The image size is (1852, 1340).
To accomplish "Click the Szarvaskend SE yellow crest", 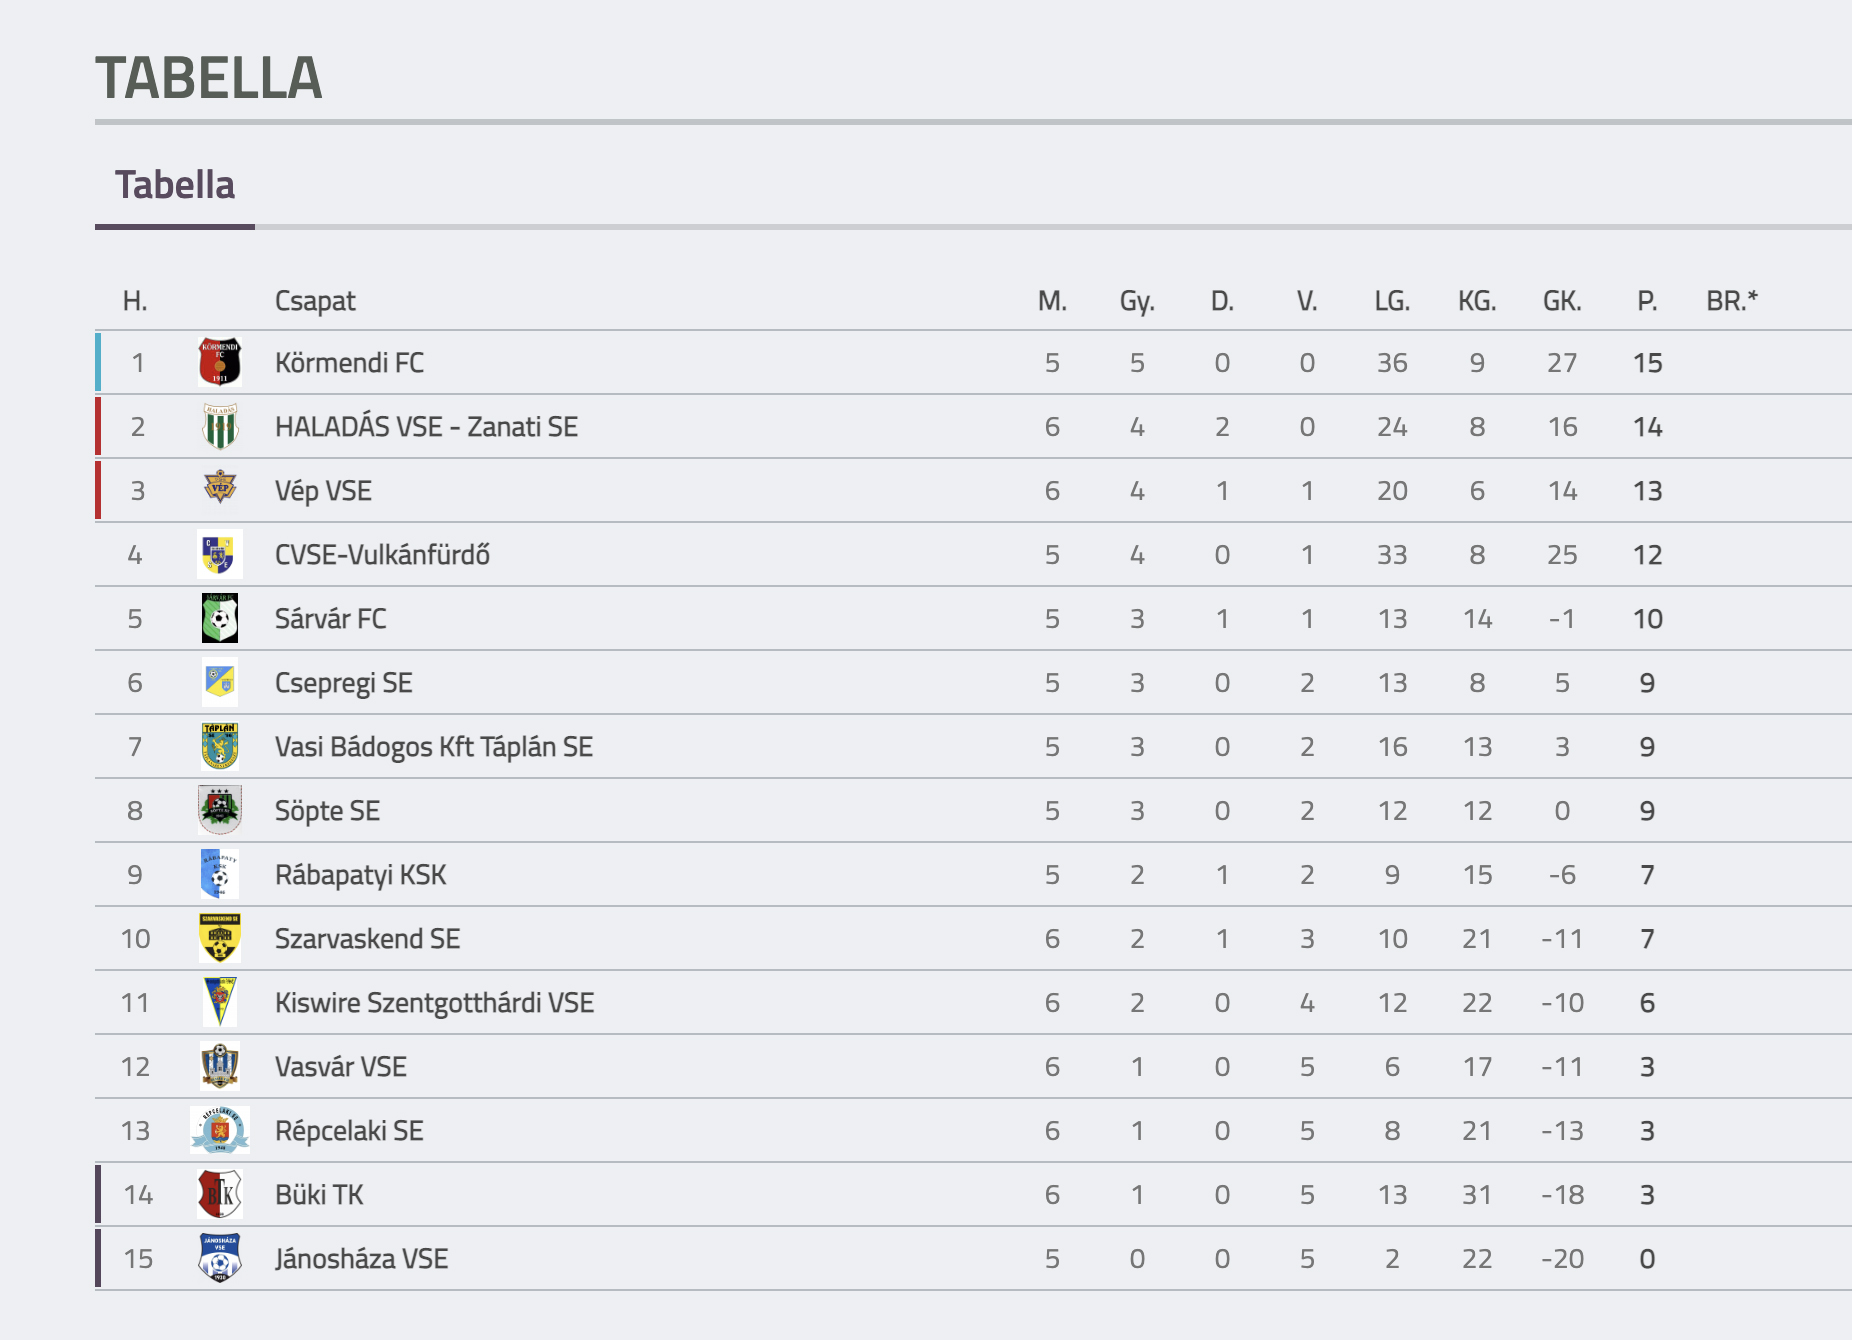I will click(x=220, y=938).
